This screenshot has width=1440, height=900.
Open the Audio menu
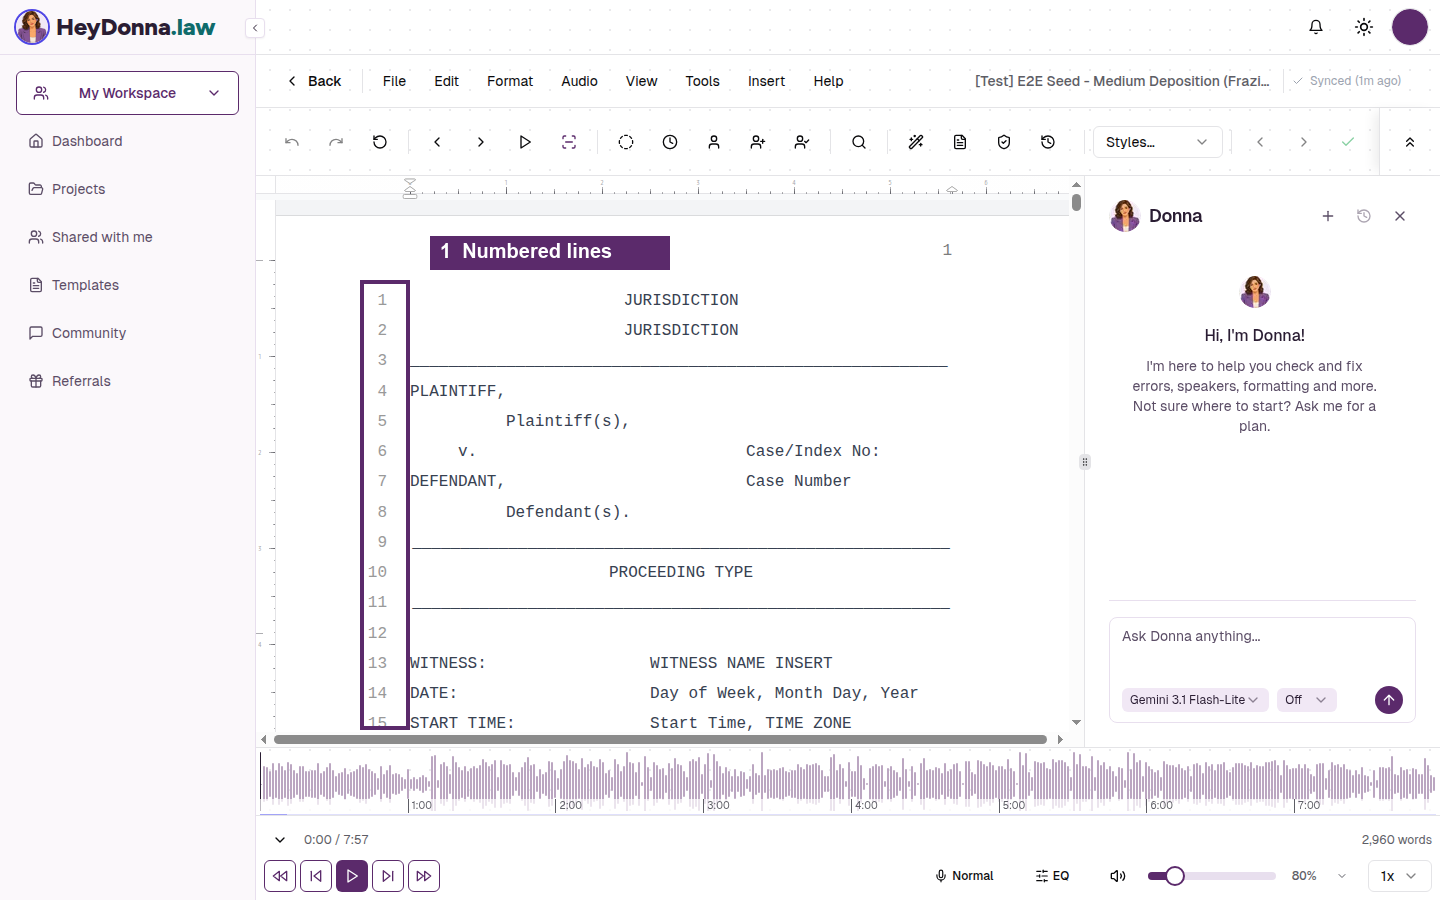(579, 81)
